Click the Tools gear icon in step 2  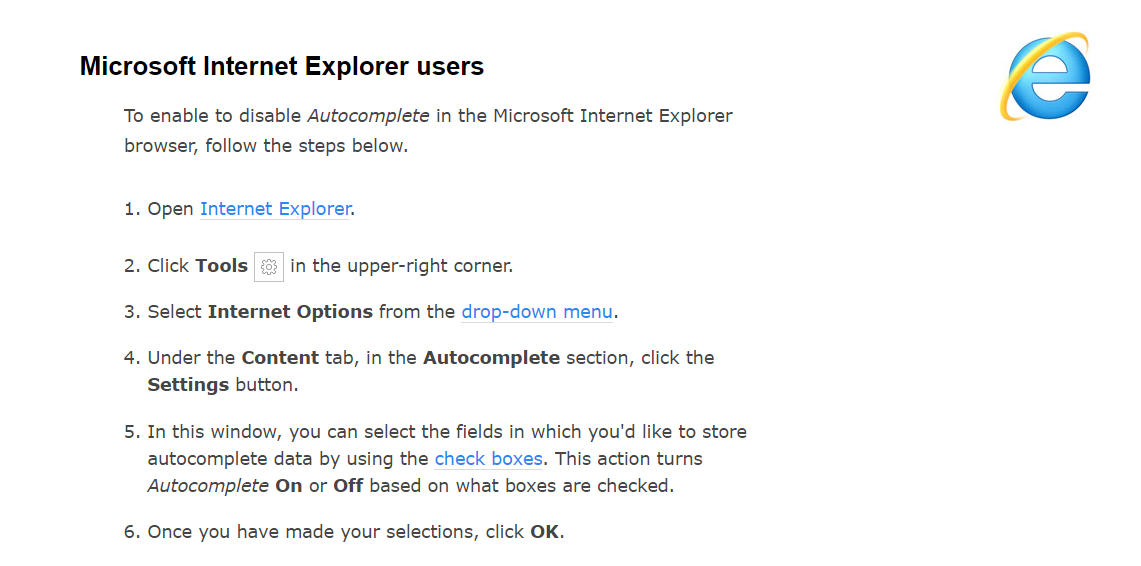pyautogui.click(x=269, y=267)
